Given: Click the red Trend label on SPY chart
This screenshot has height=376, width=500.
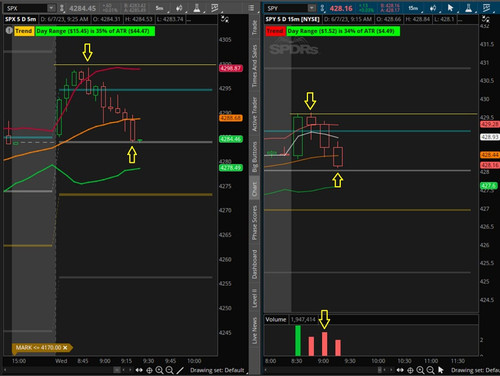Looking at the screenshot, I should click(275, 31).
